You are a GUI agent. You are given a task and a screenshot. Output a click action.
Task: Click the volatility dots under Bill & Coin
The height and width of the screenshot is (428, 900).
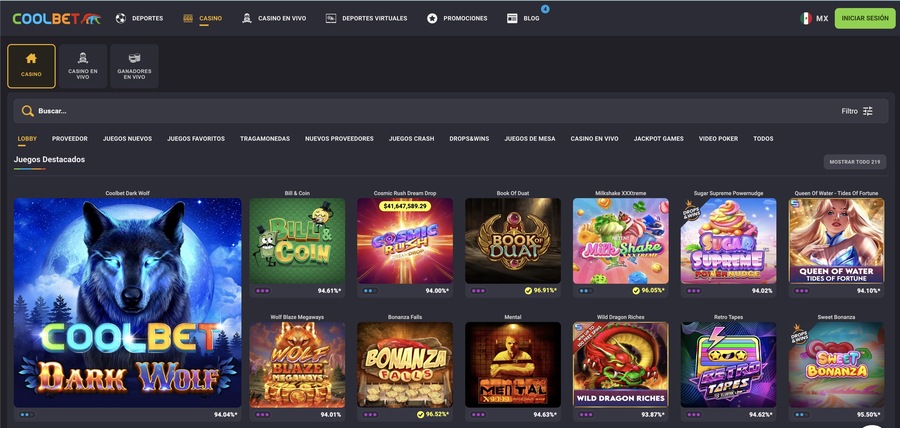(x=263, y=291)
